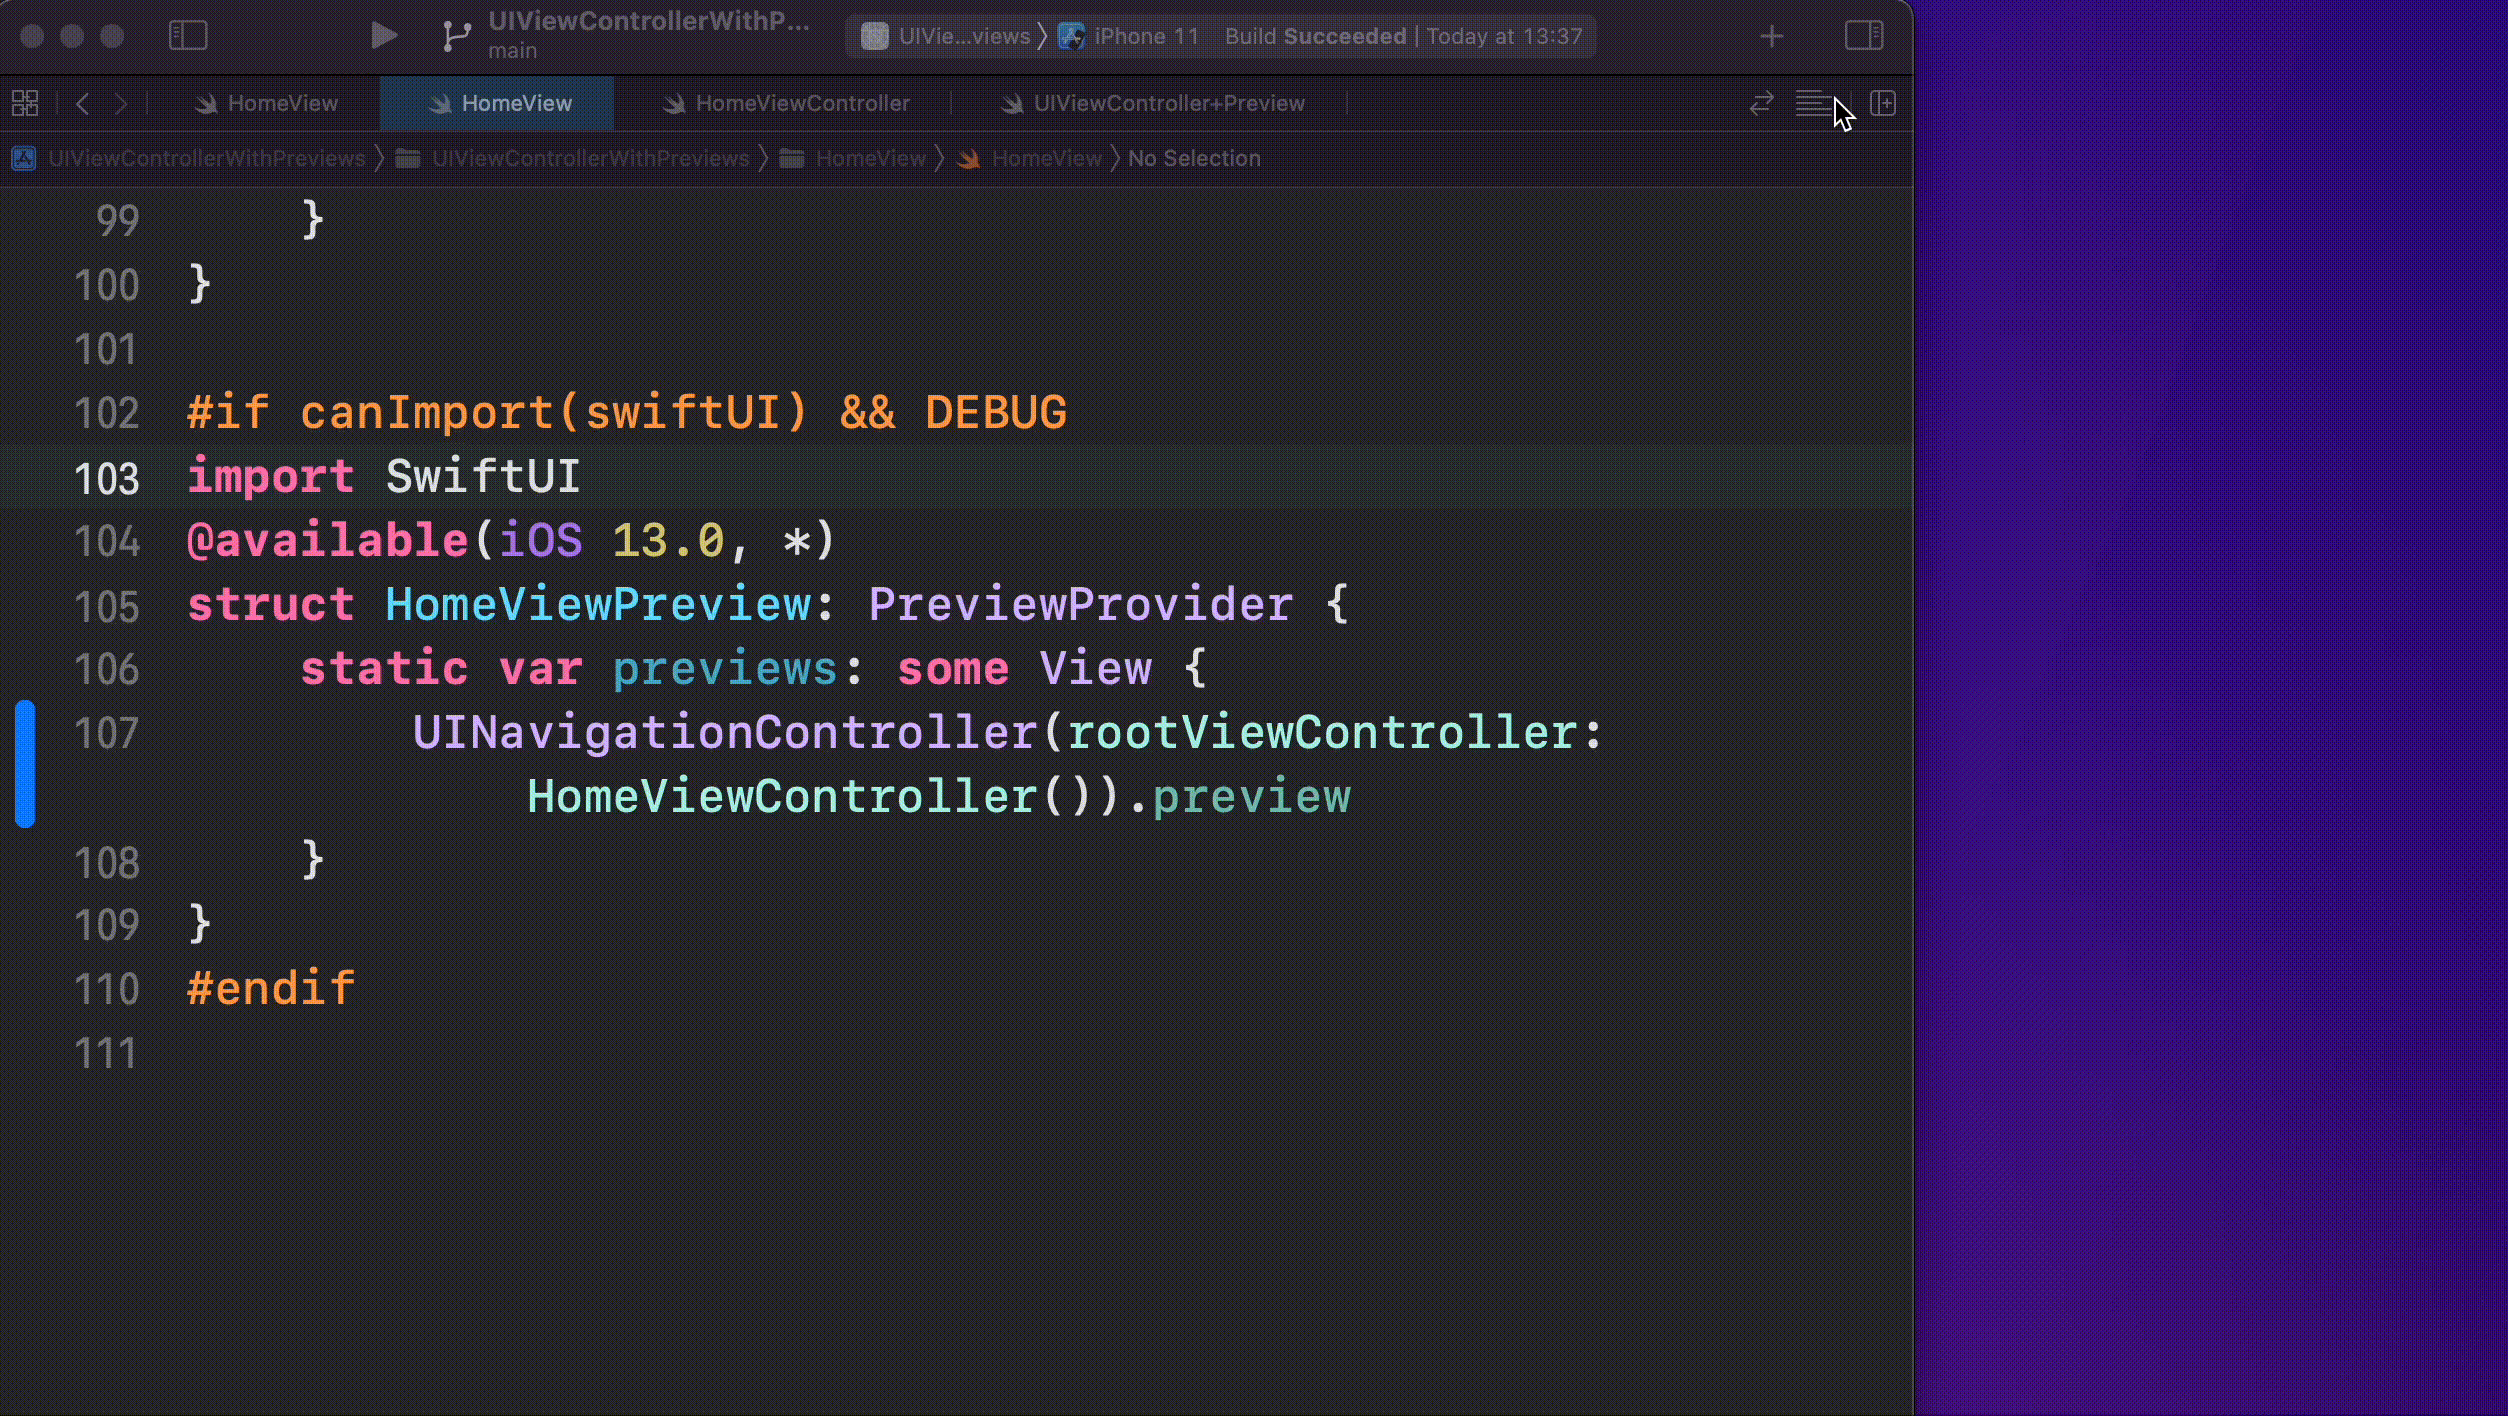Click the word PreviewProvider in code
This screenshot has height=1416, width=2508.
coord(1080,604)
